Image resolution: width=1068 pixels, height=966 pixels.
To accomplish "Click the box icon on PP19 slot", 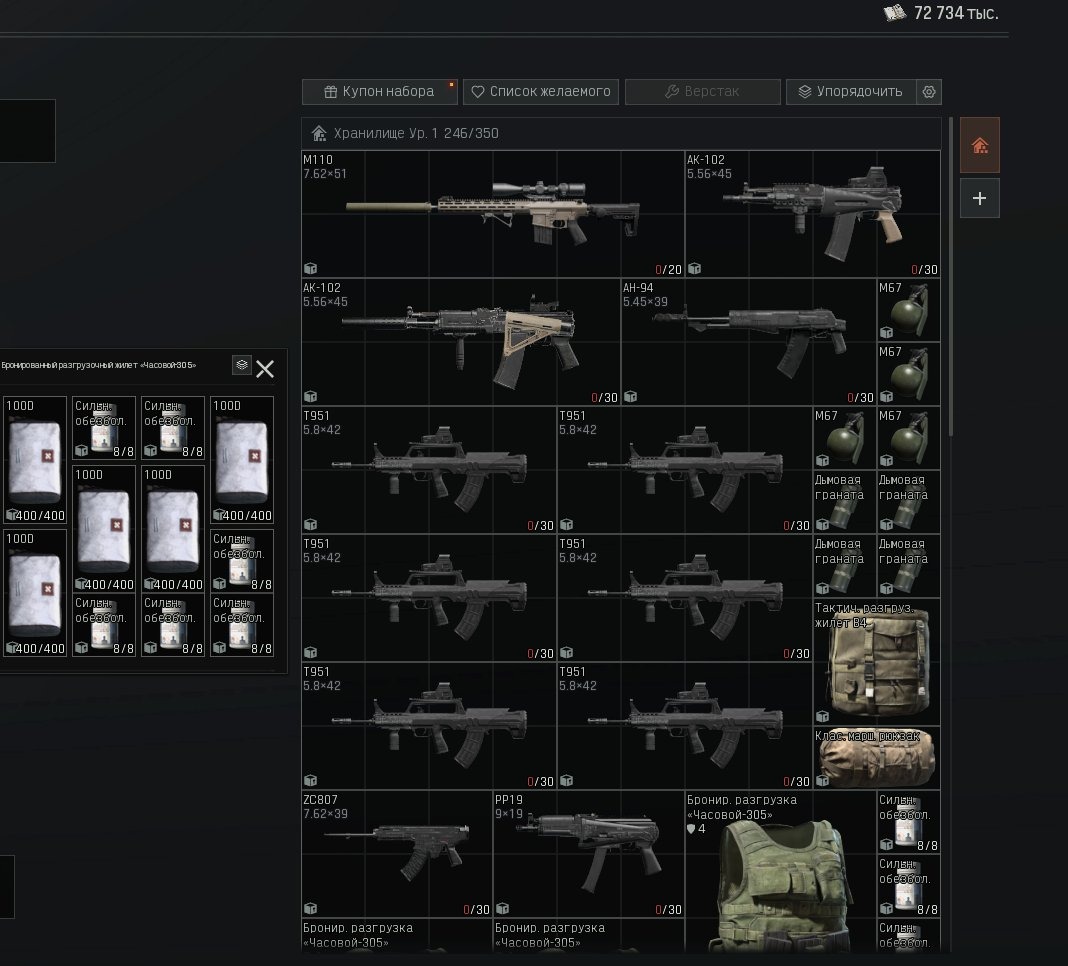I will tap(503, 908).
